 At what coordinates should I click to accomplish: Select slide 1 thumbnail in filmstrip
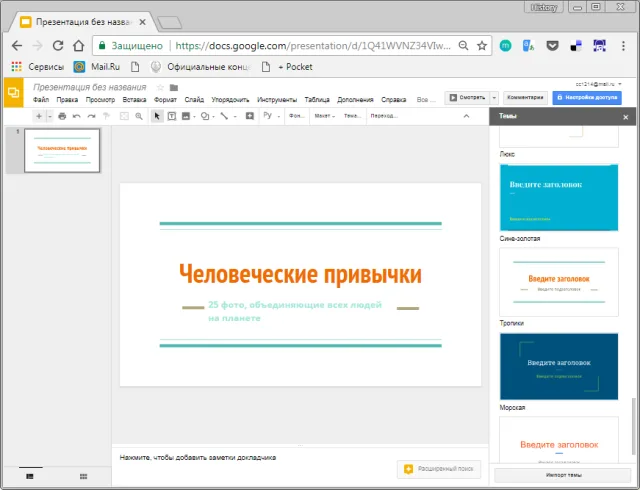[62, 151]
